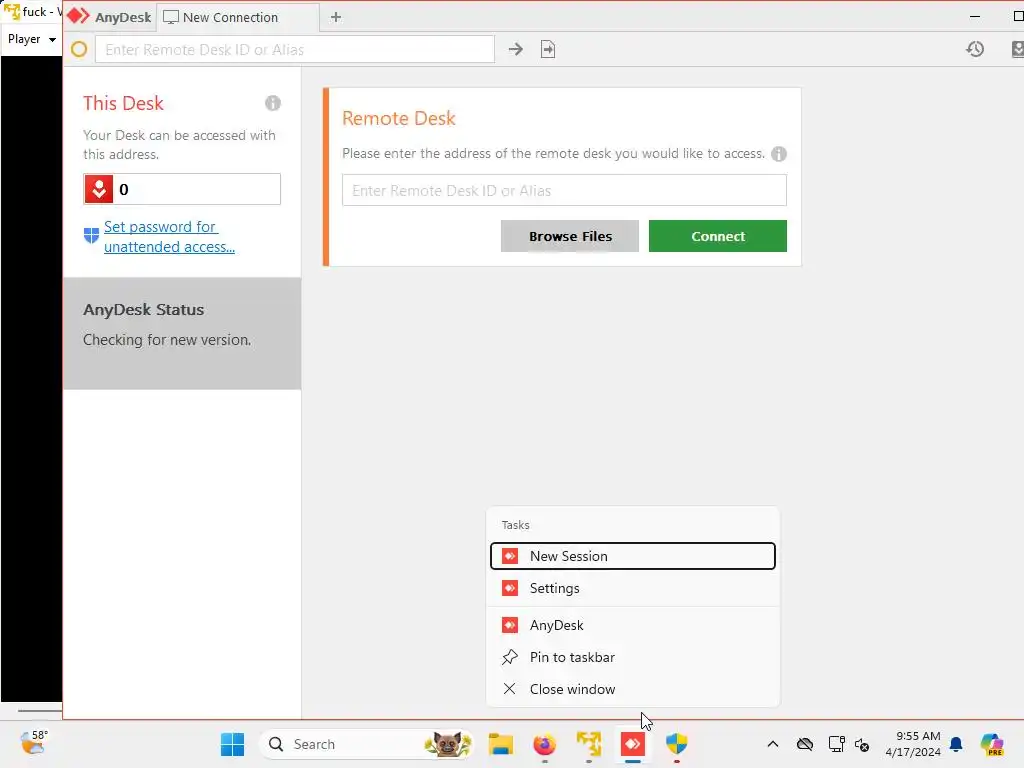The width and height of the screenshot is (1024, 768).
Task: Click the connect arrow beside address bar
Action: point(516,49)
